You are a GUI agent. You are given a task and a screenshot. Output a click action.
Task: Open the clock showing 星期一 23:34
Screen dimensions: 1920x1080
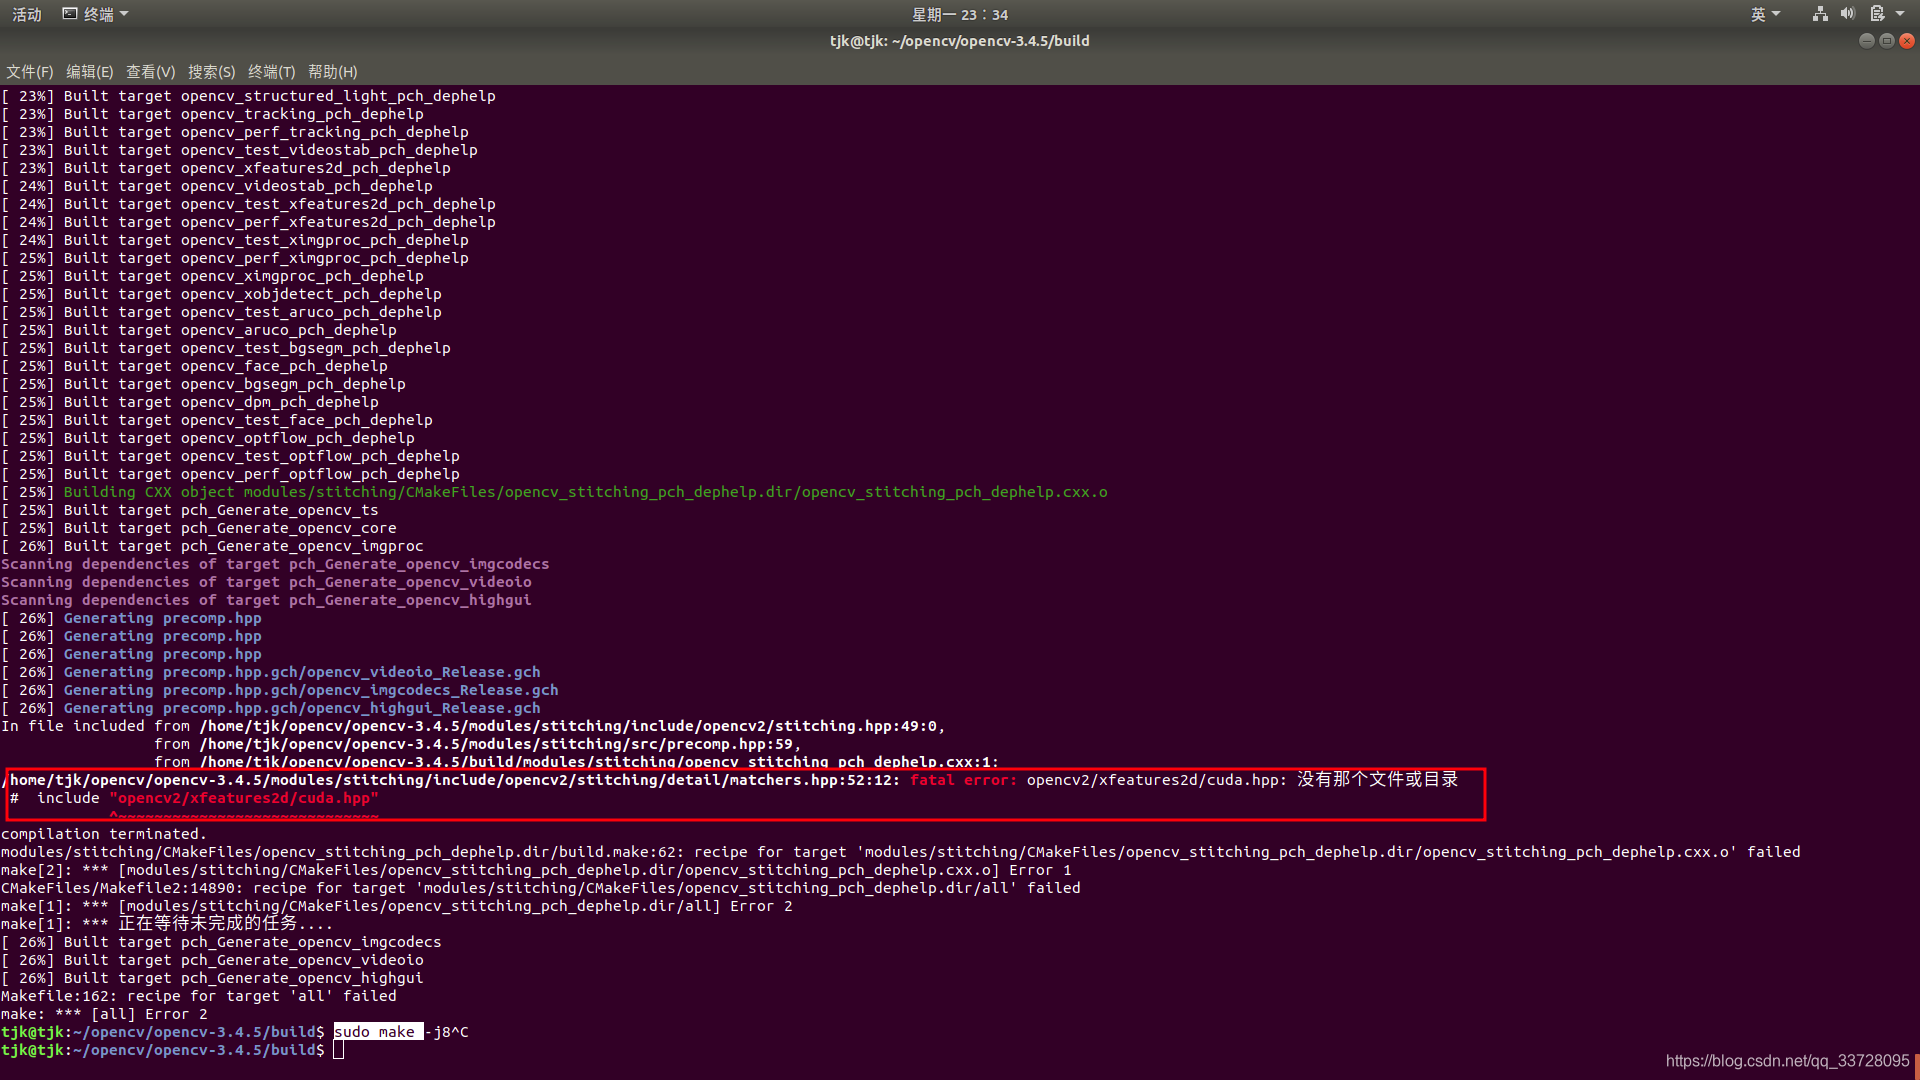pyautogui.click(x=959, y=14)
